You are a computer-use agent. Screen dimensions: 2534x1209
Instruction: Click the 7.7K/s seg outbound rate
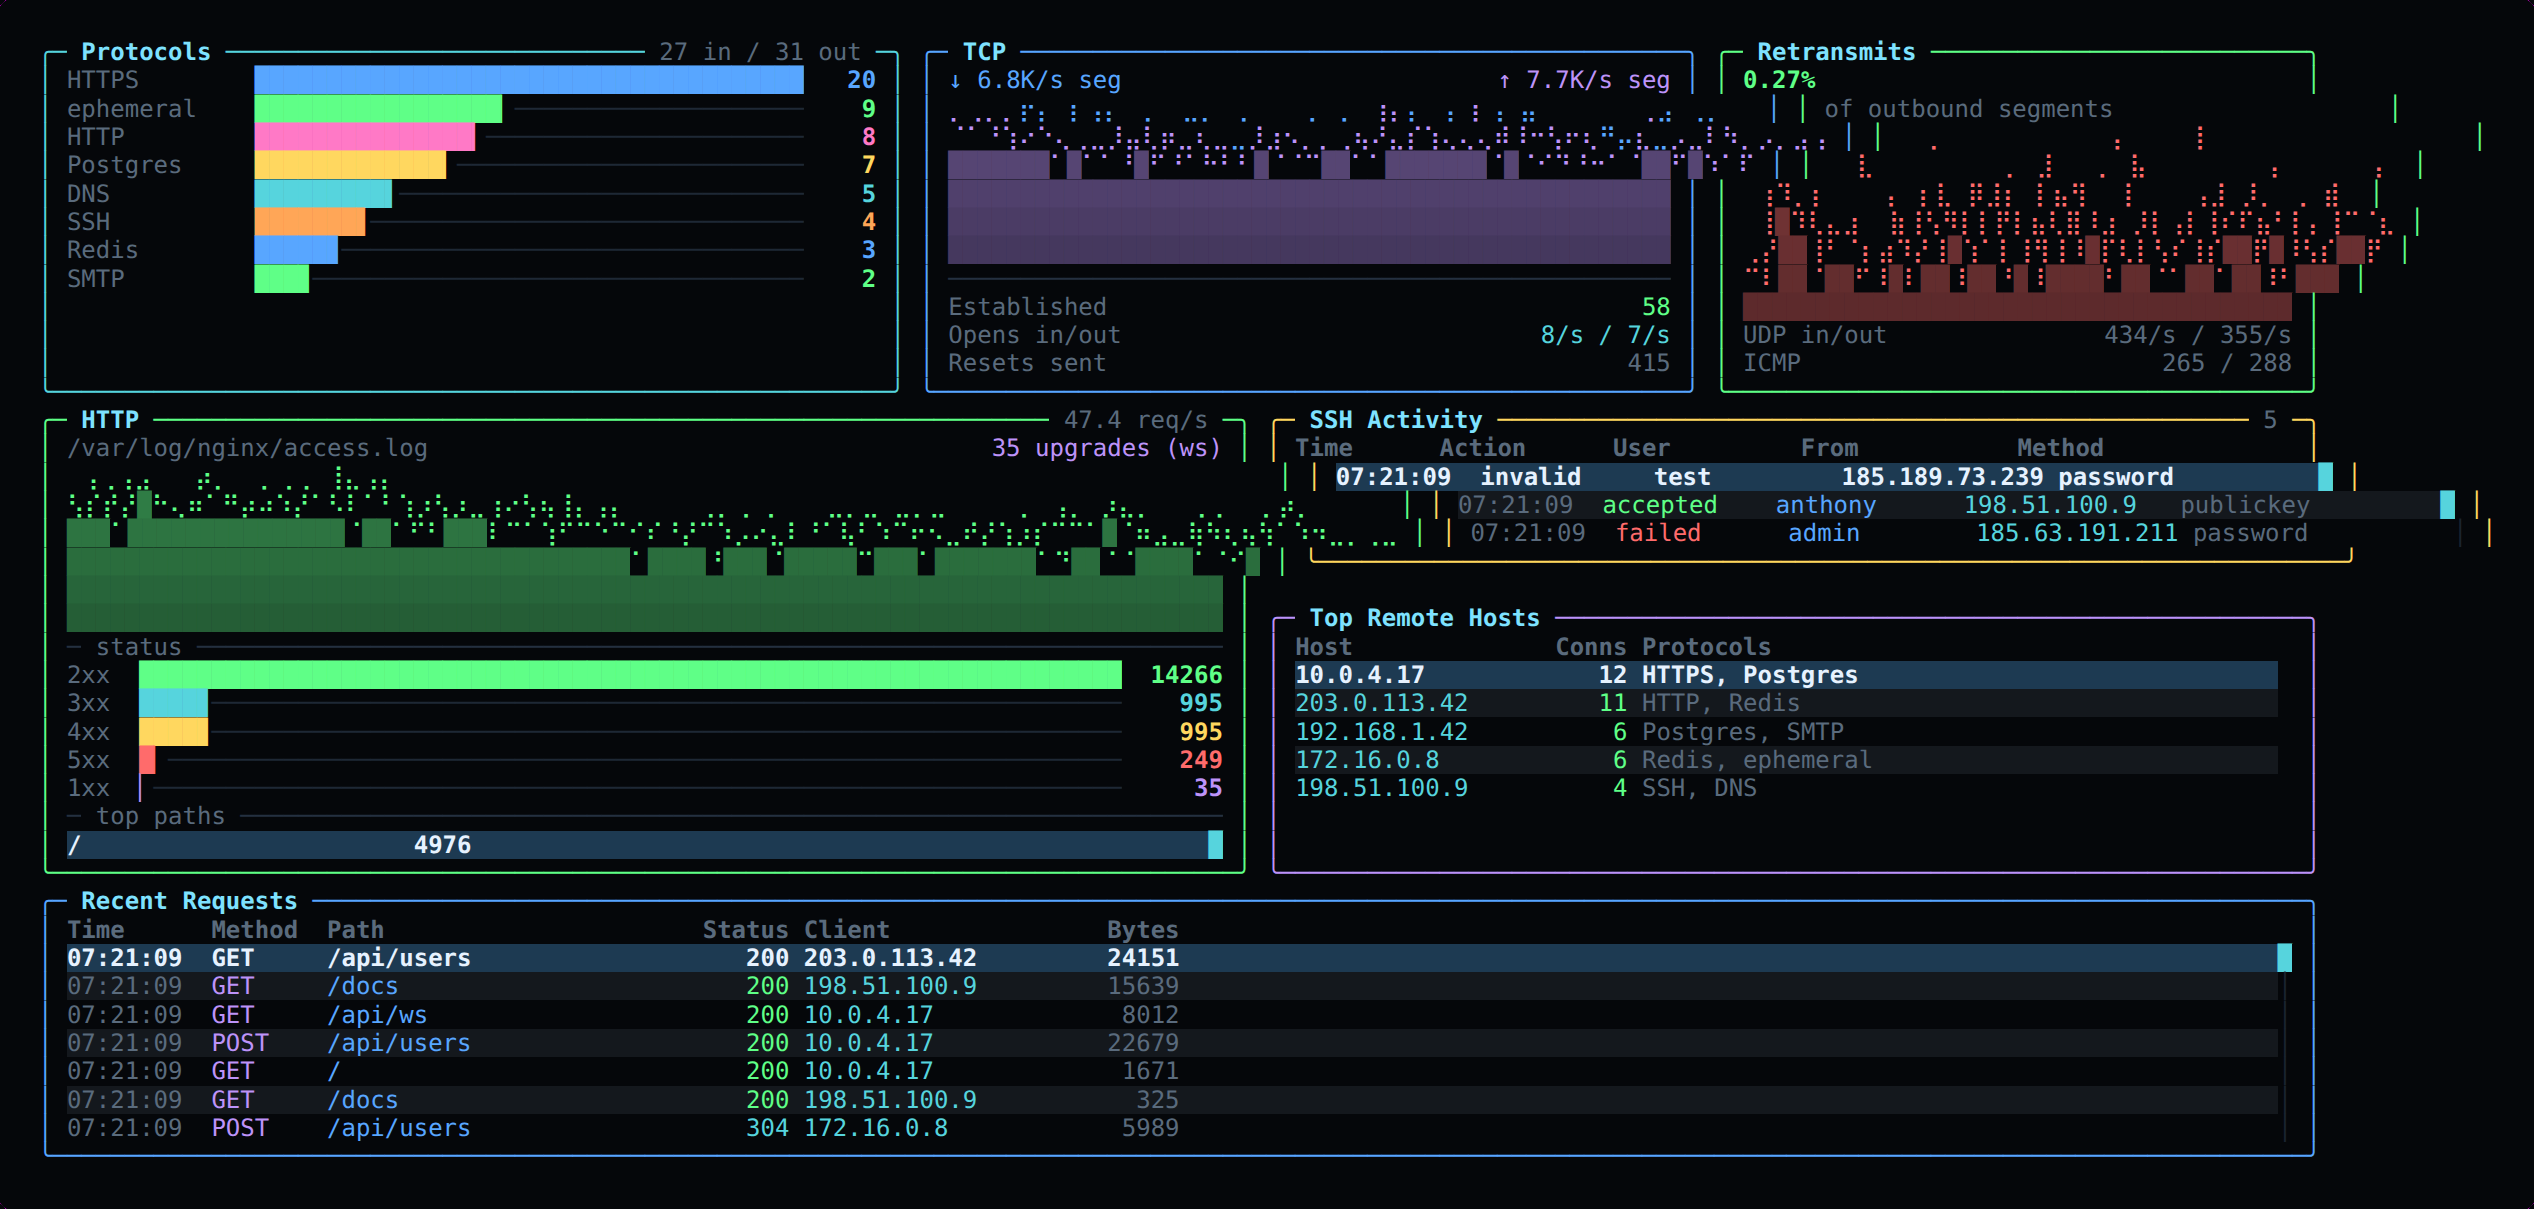[x=1584, y=80]
